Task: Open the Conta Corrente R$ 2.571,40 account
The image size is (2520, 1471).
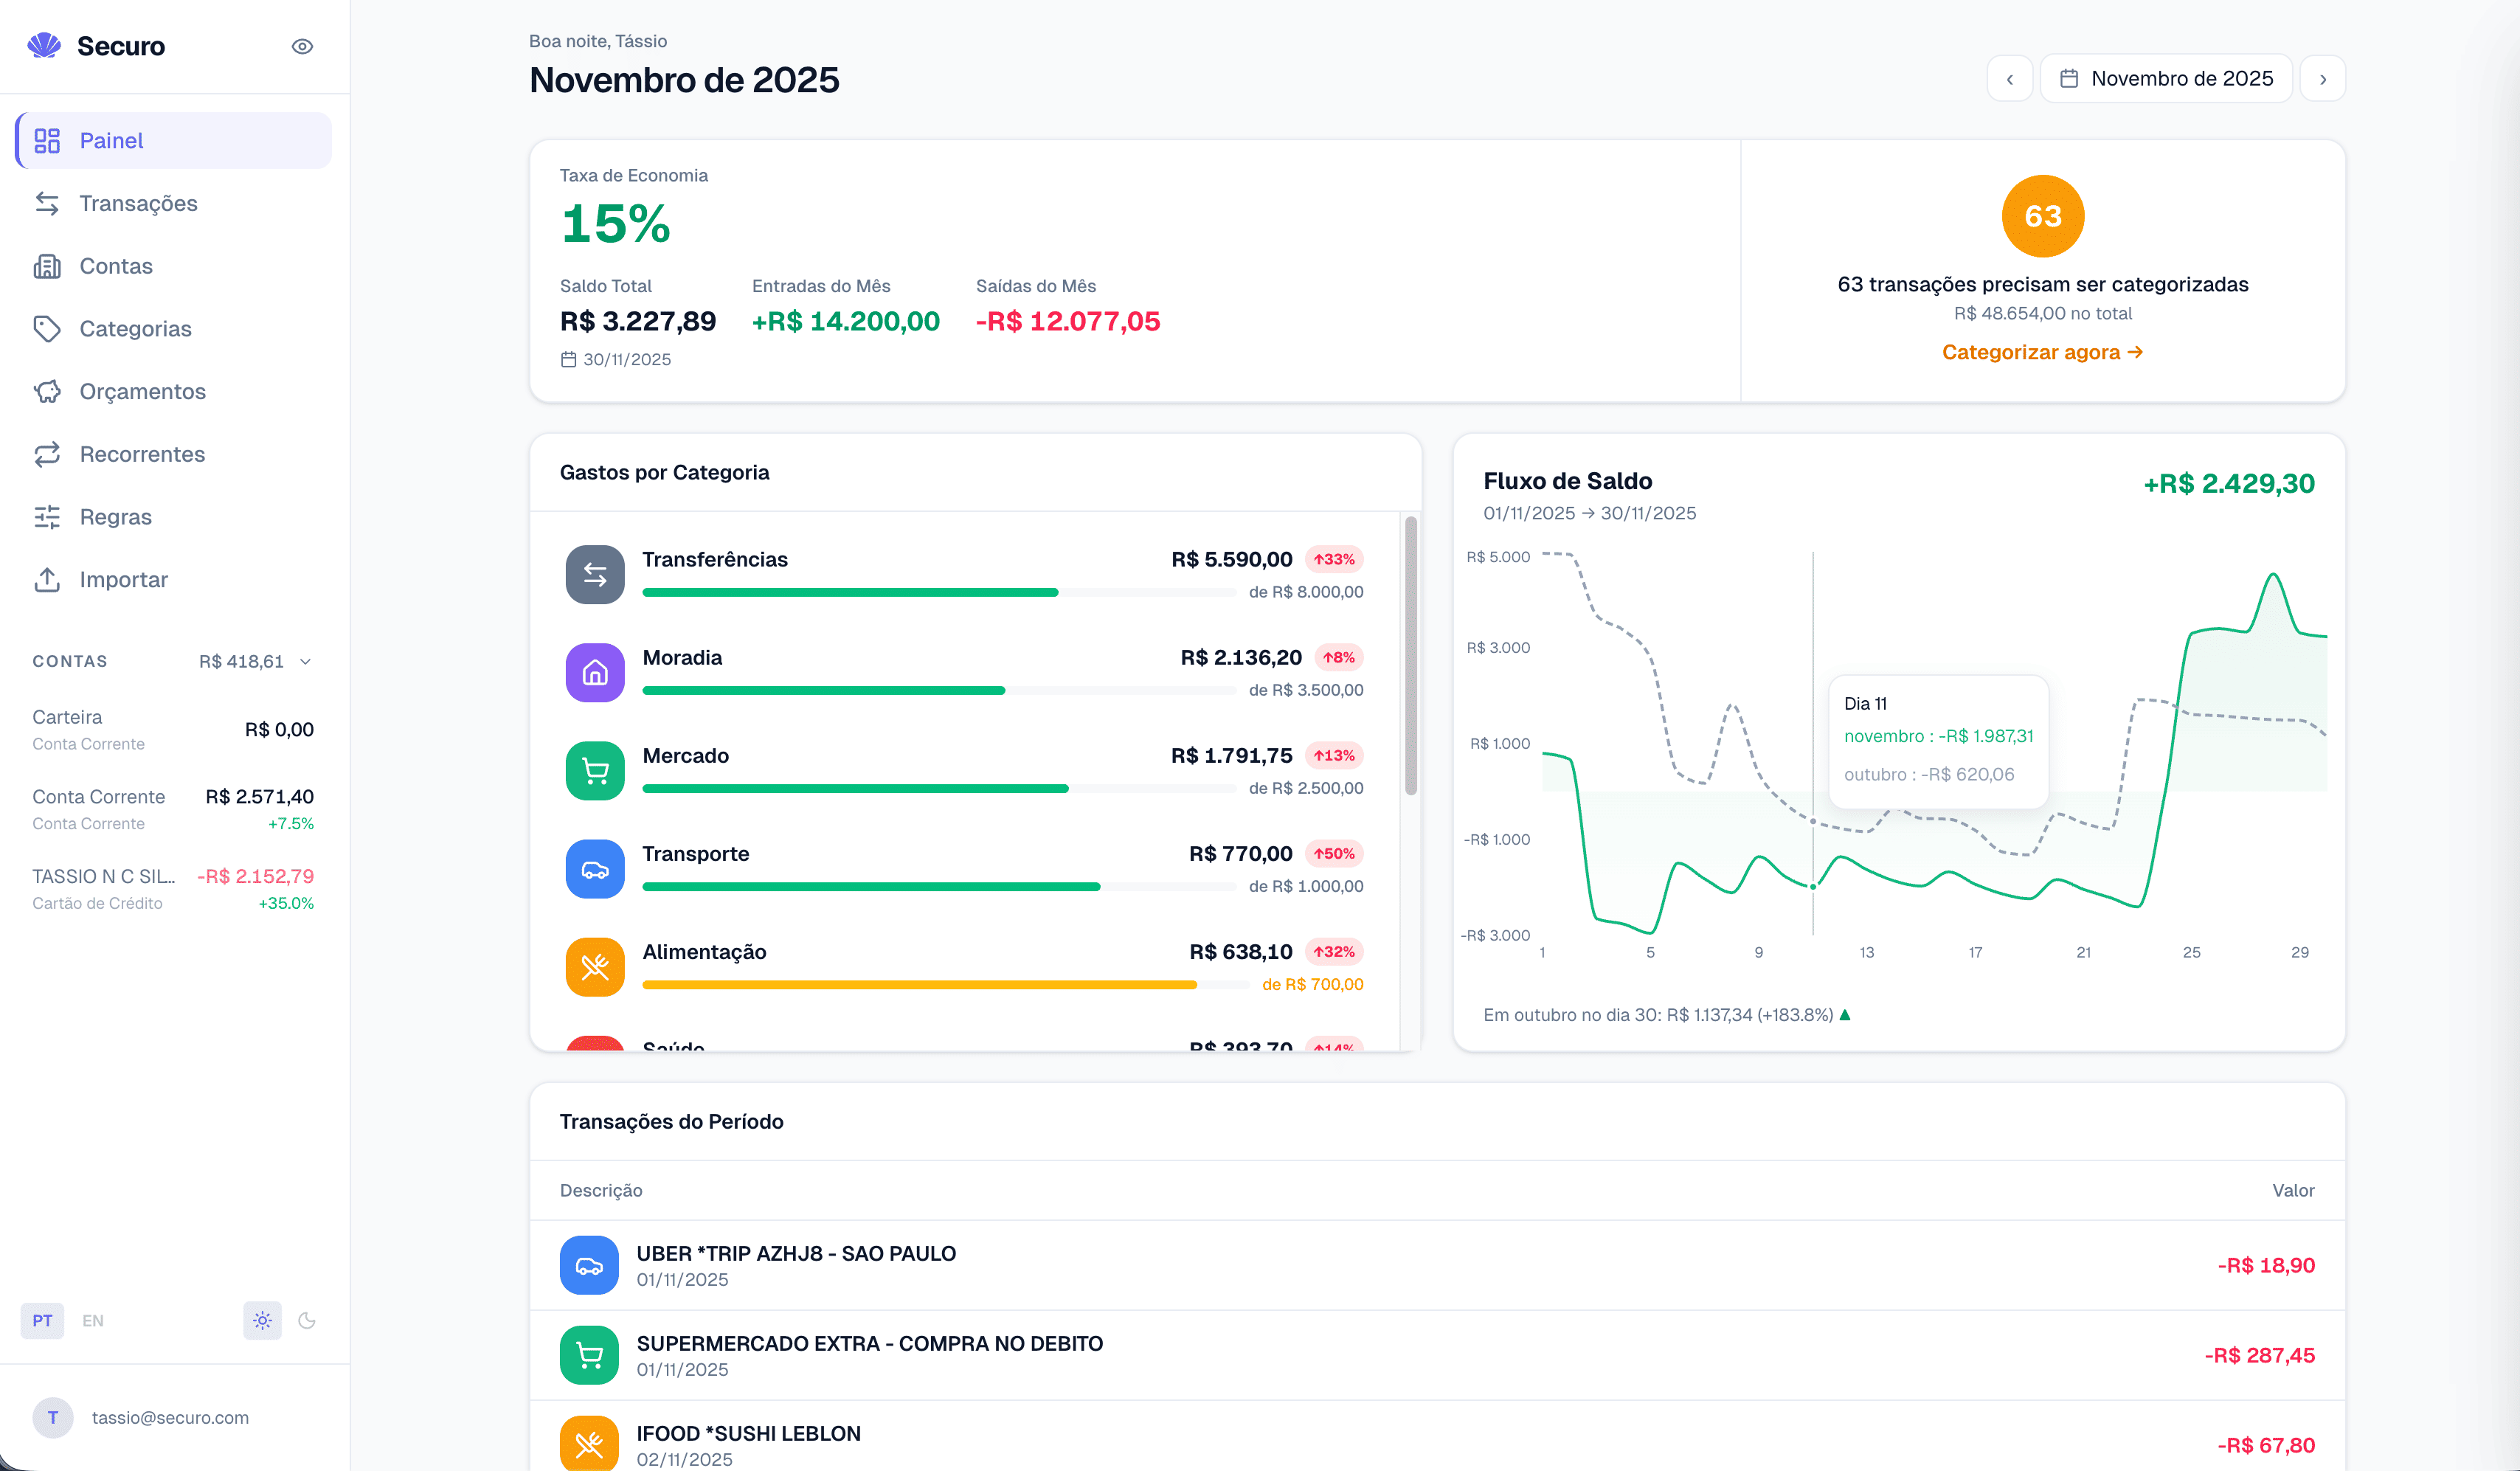Action: pyautogui.click(x=173, y=809)
